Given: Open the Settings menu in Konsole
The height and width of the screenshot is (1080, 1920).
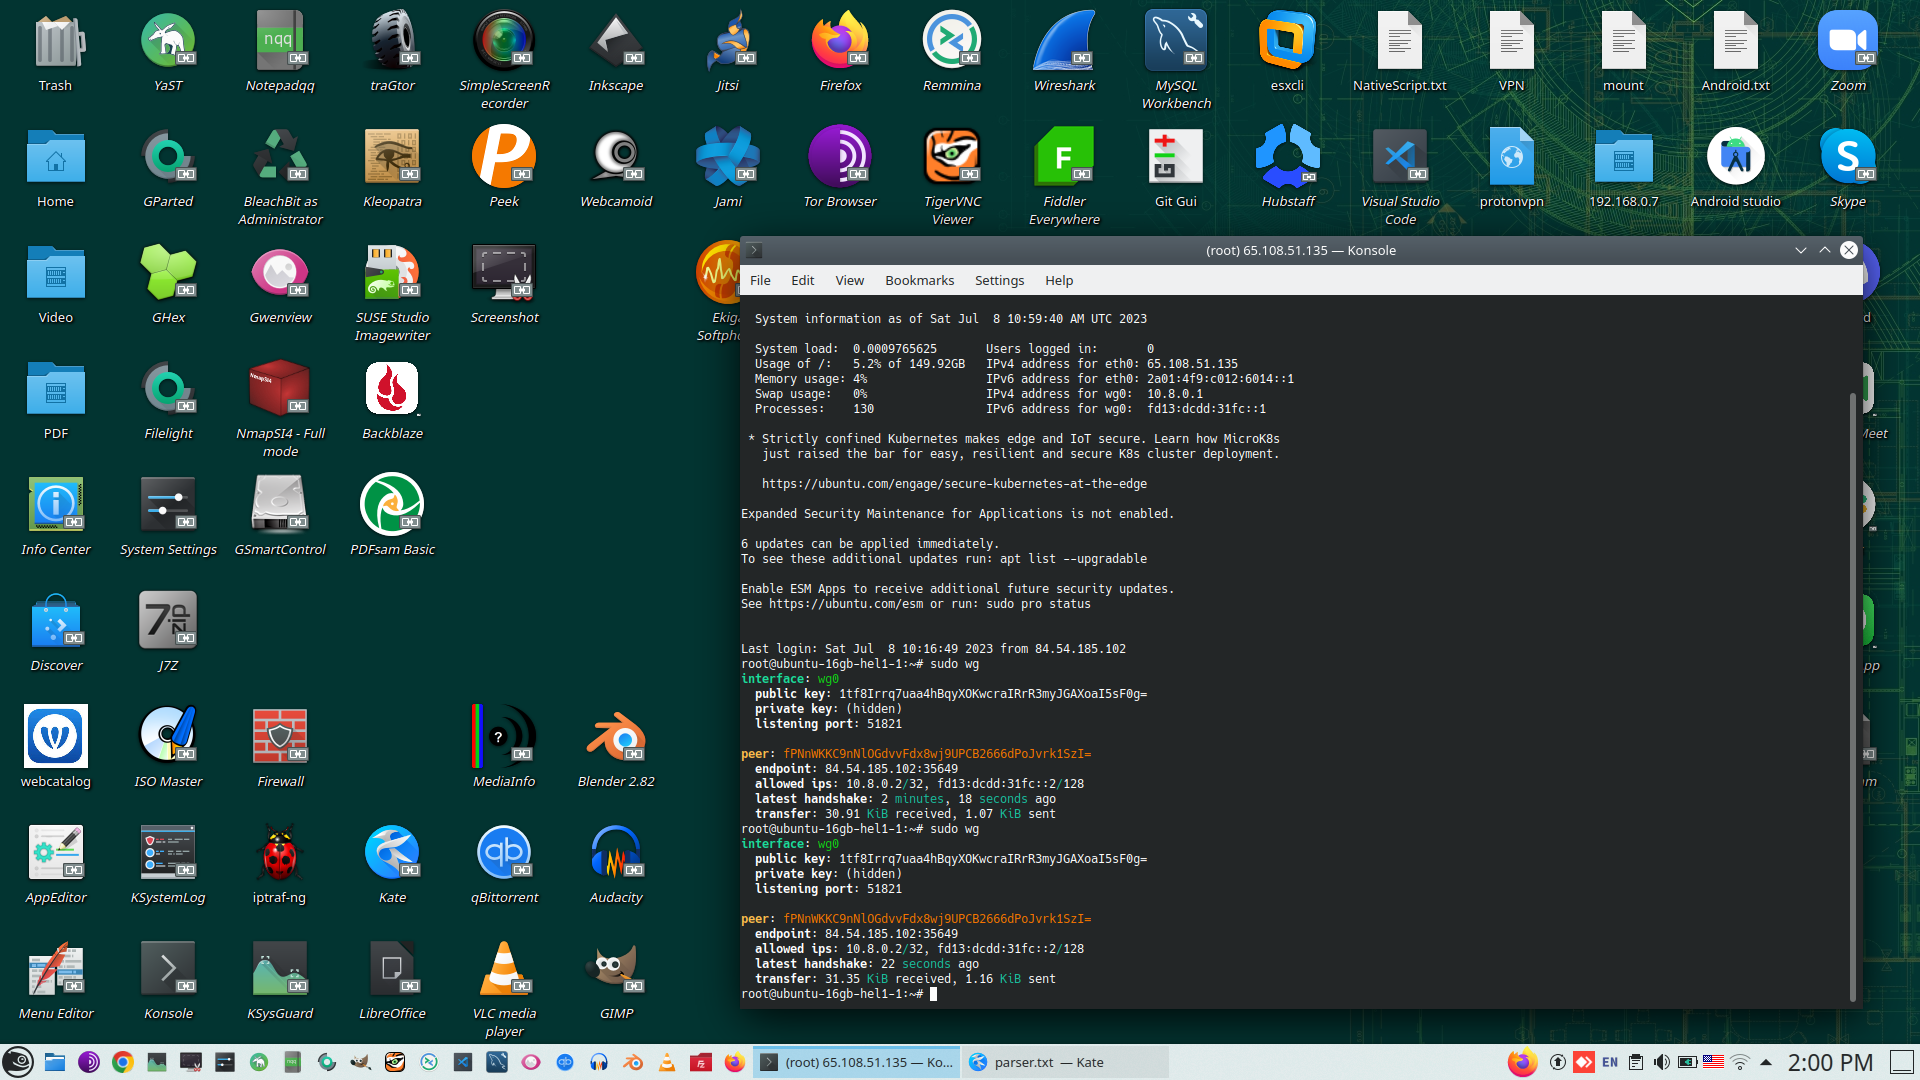Looking at the screenshot, I should 999,281.
